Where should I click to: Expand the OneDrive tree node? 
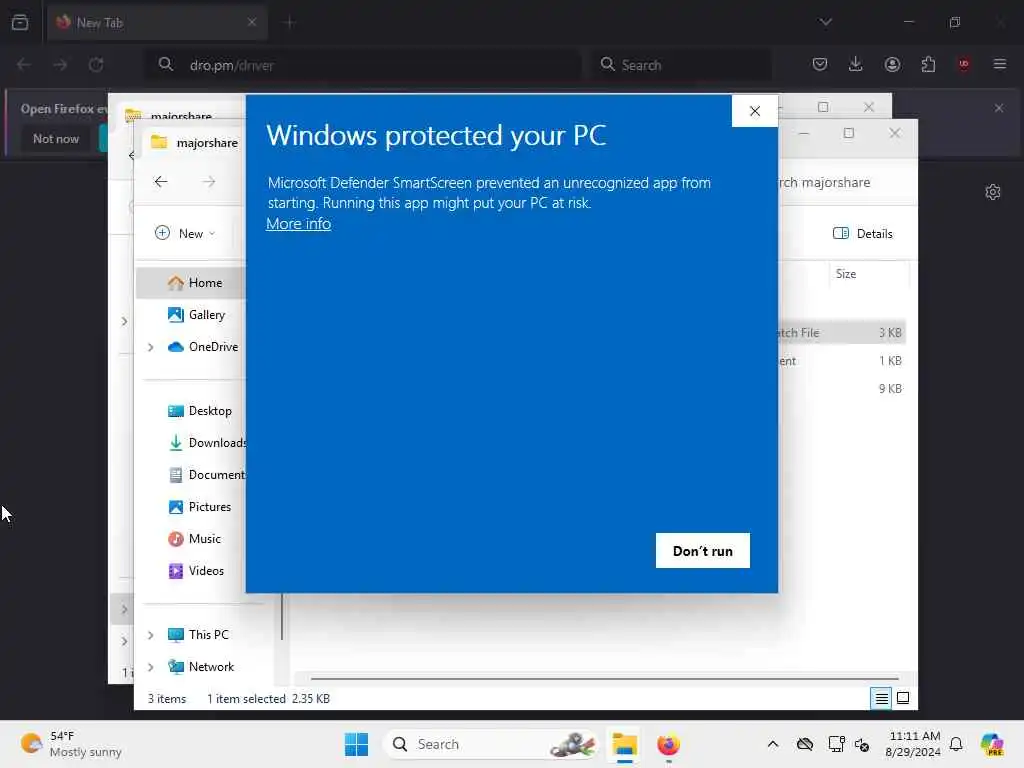tap(151, 347)
